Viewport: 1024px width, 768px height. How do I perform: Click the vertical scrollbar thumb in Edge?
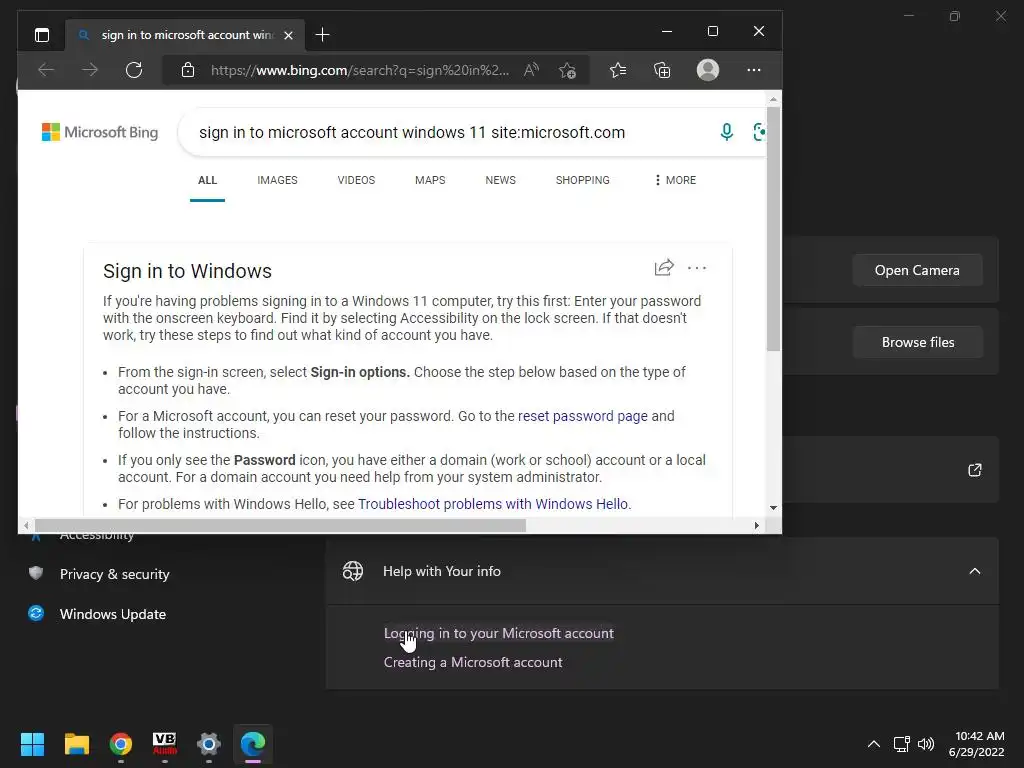tap(773, 229)
